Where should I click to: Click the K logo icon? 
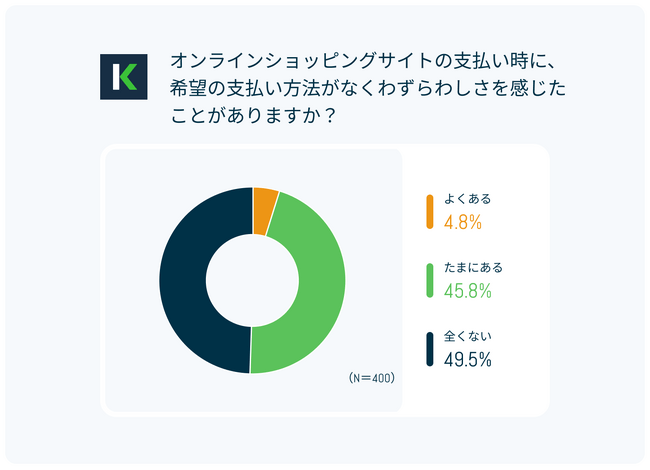click(x=124, y=77)
